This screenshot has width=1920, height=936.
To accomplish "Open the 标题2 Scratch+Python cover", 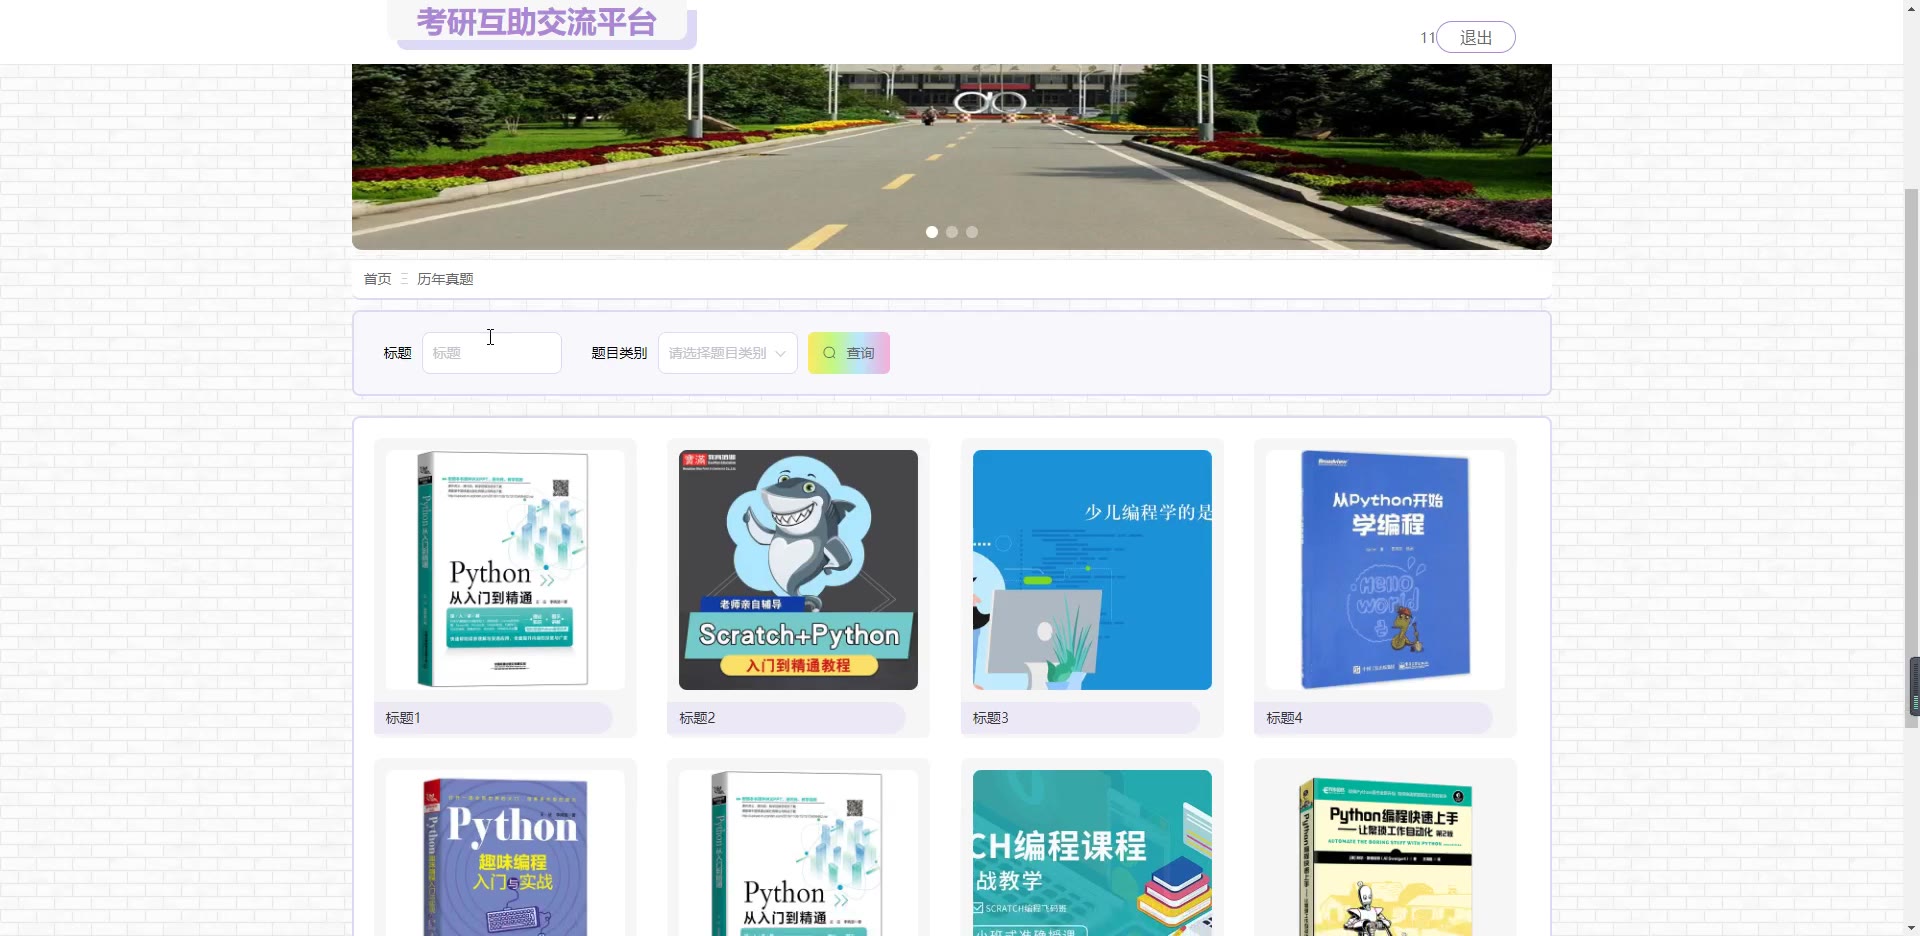I will [798, 570].
